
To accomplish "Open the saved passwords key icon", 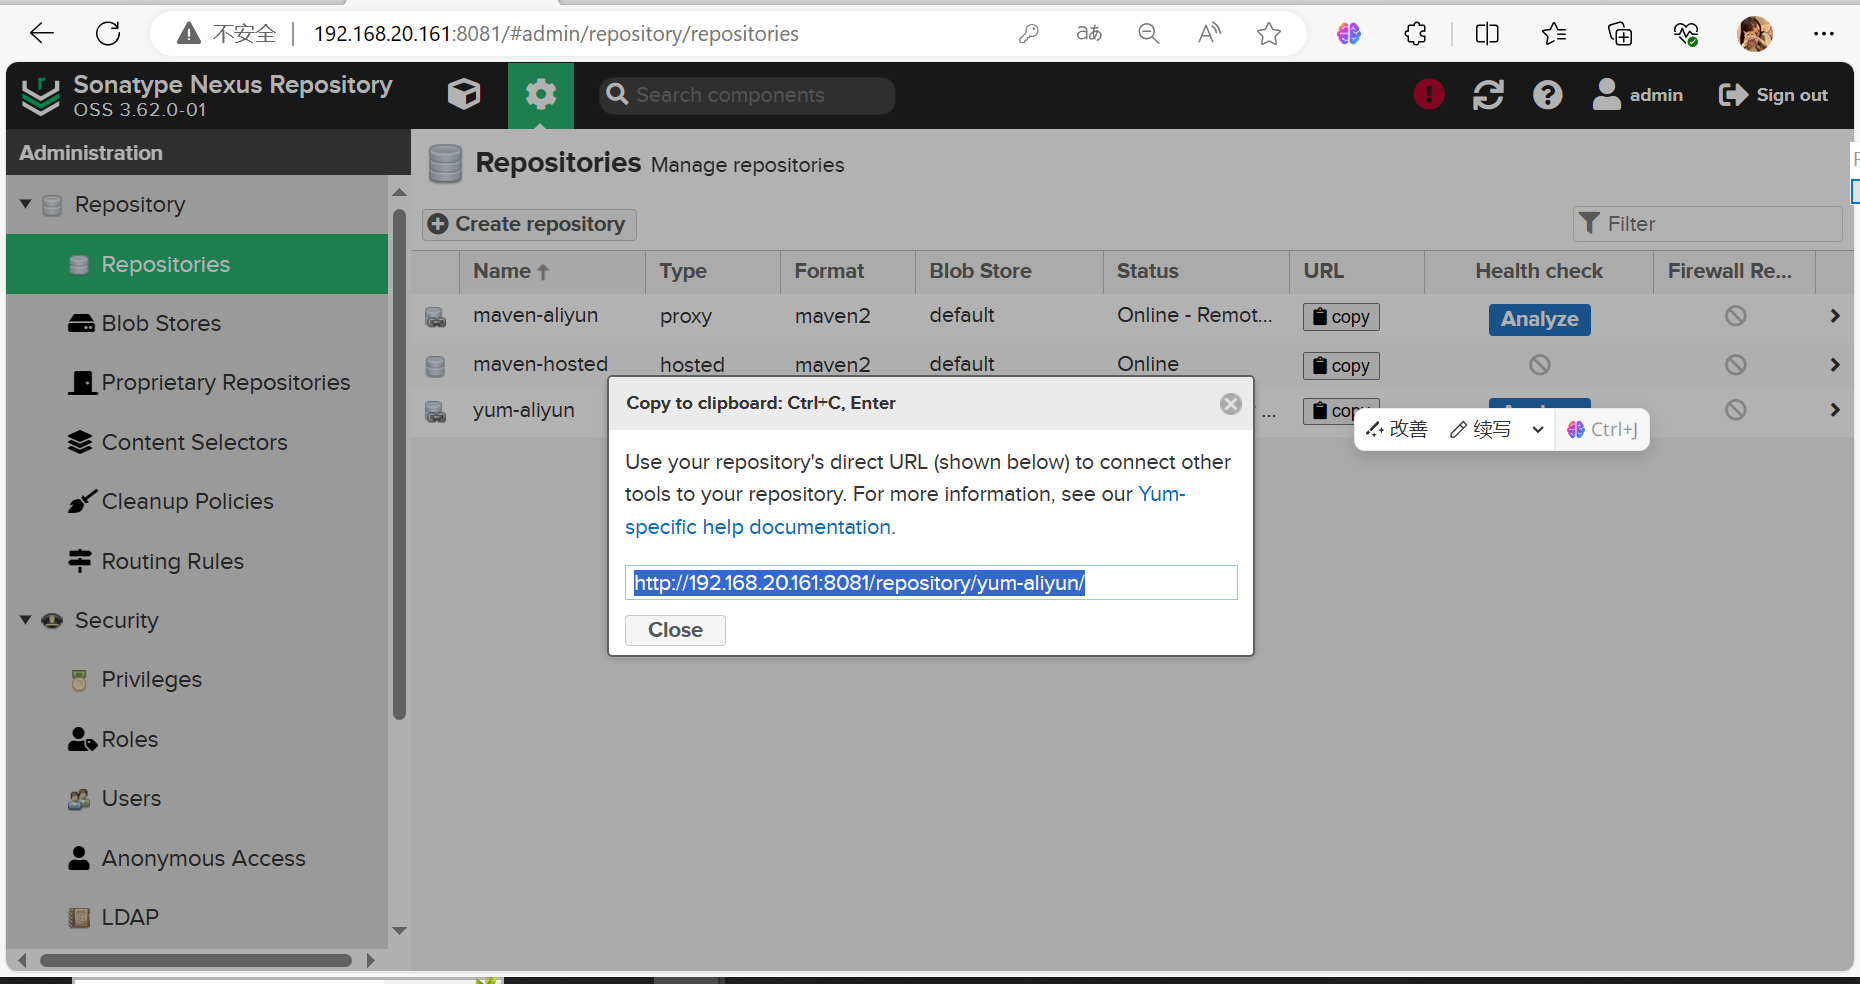I will 1029,34.
